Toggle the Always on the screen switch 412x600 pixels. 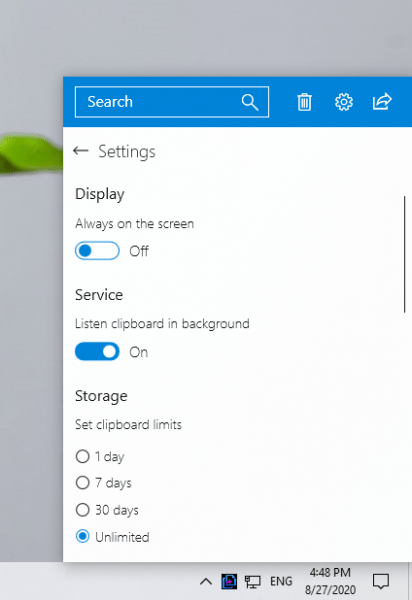point(97,251)
